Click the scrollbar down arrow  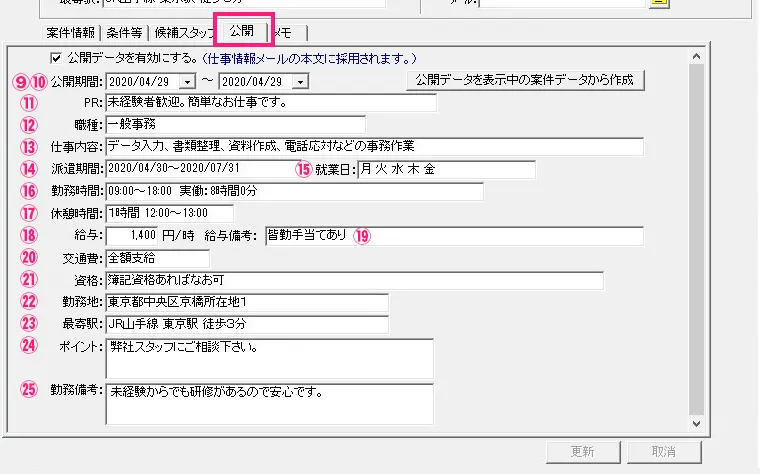(697, 424)
